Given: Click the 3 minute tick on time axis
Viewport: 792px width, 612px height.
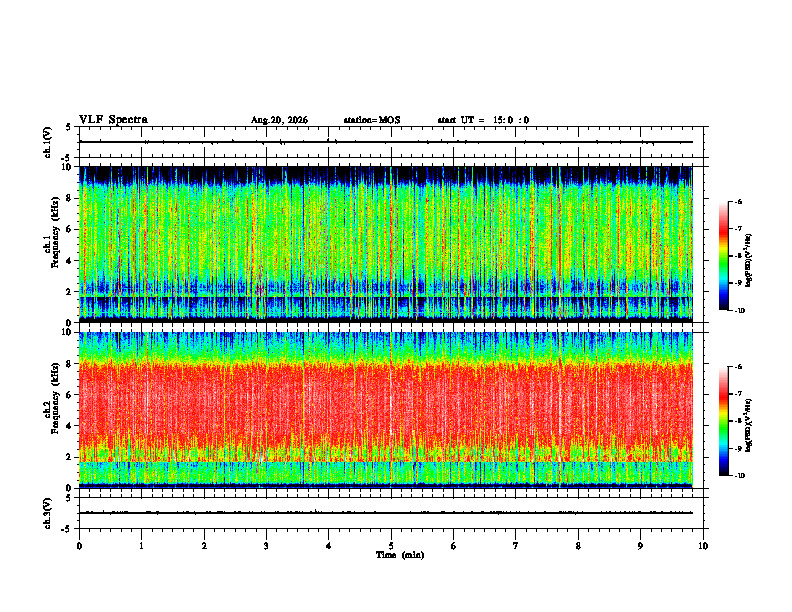Looking at the screenshot, I should point(266,546).
